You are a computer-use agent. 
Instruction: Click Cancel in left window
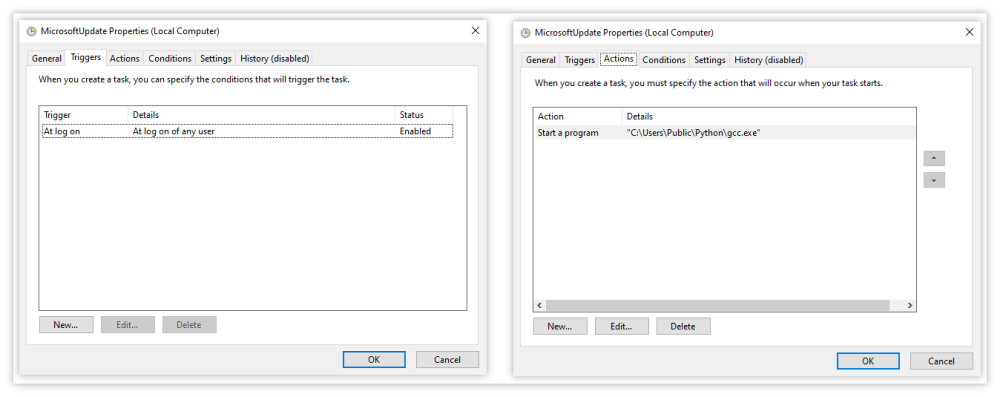click(x=447, y=359)
